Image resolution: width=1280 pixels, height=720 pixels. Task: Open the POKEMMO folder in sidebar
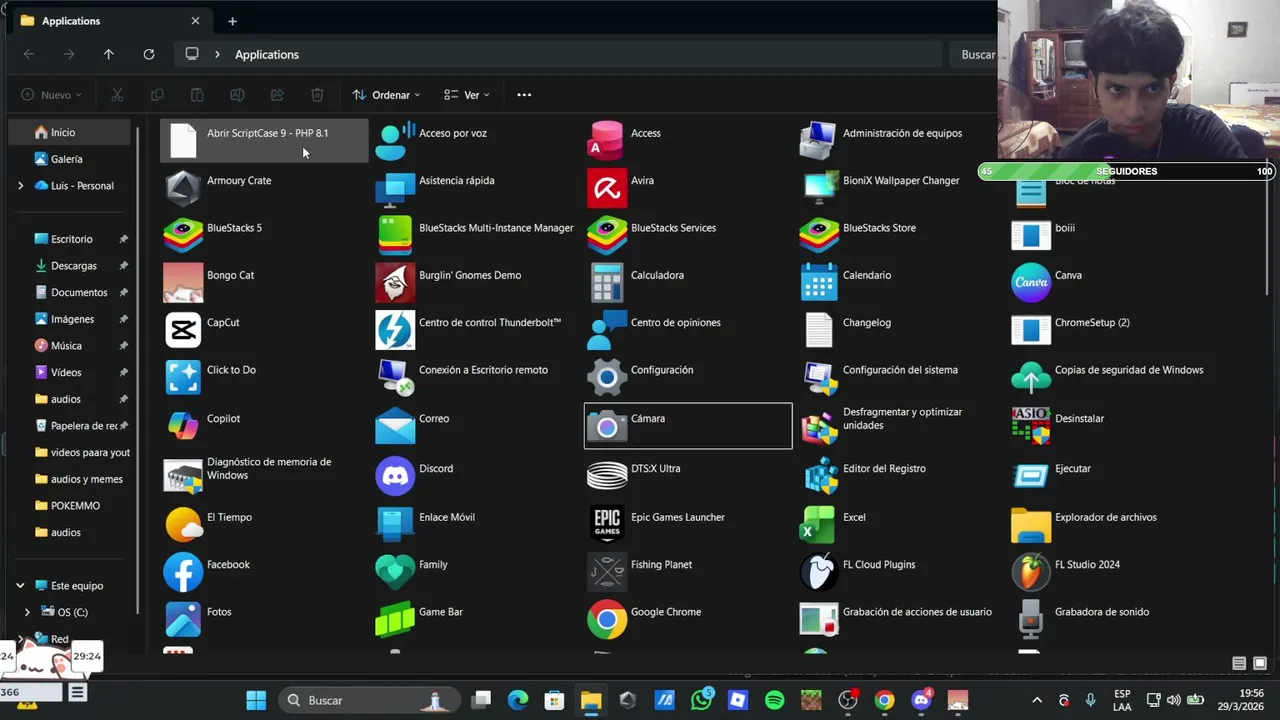tap(75, 506)
